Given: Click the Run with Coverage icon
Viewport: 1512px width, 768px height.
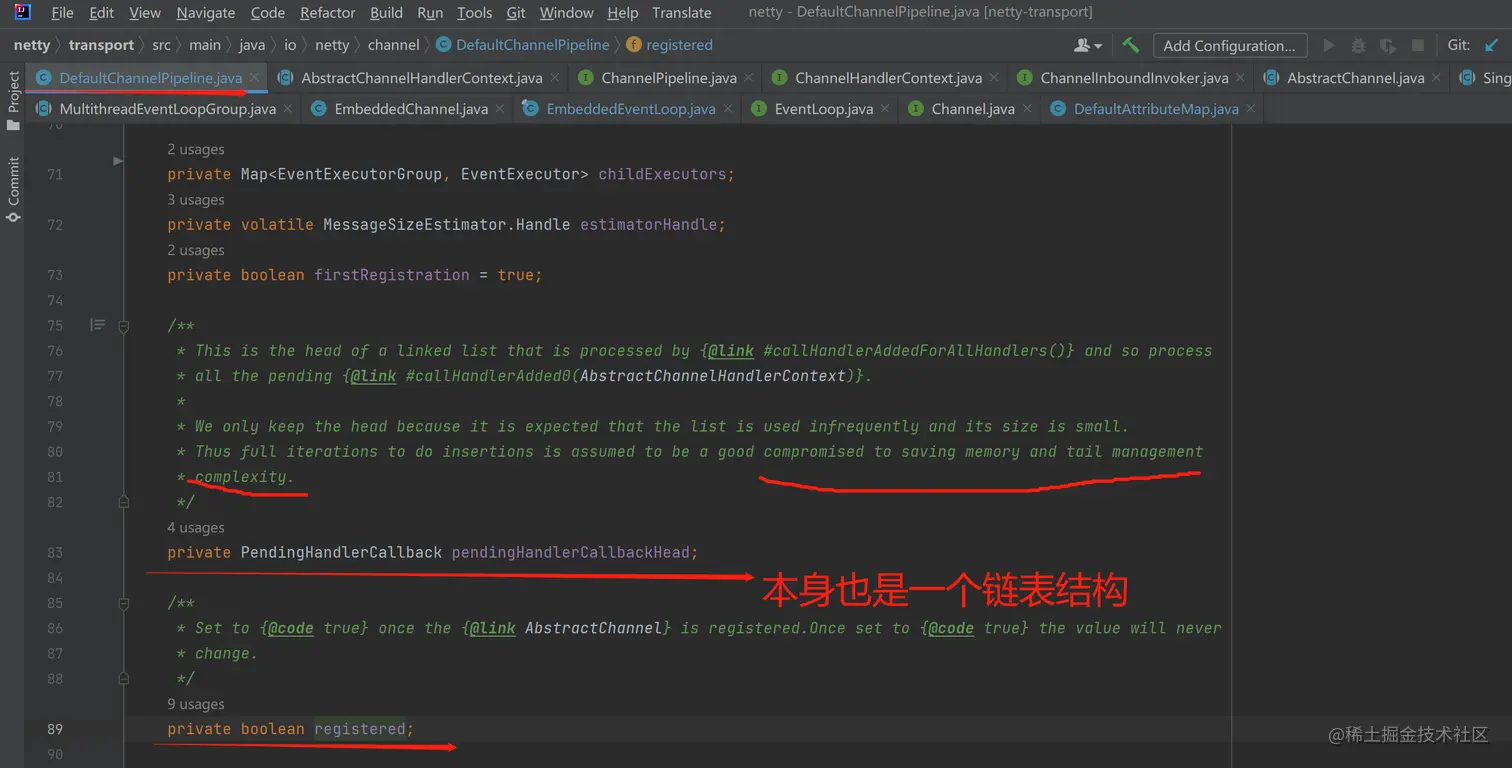Looking at the screenshot, I should pos(1388,45).
